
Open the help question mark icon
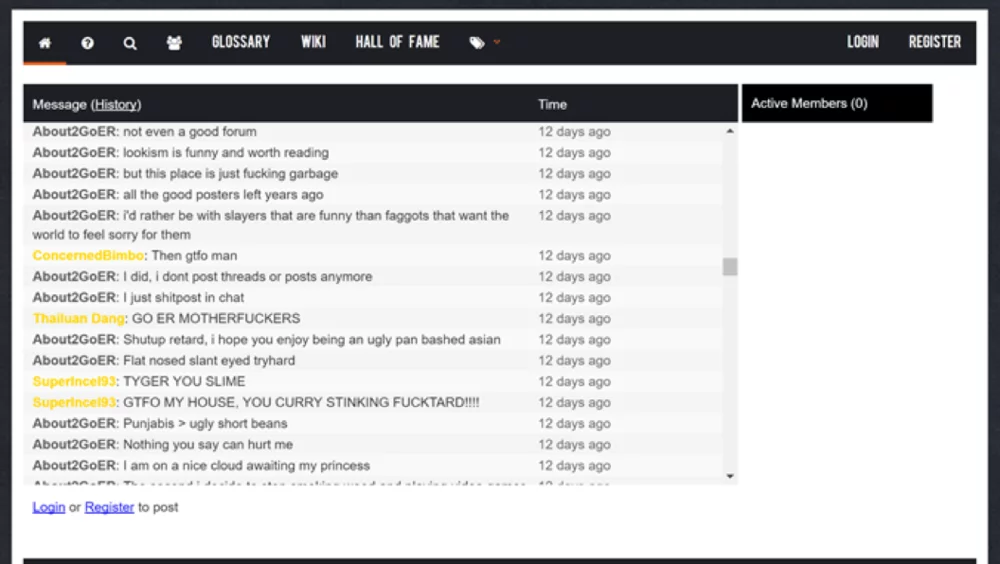(x=88, y=43)
